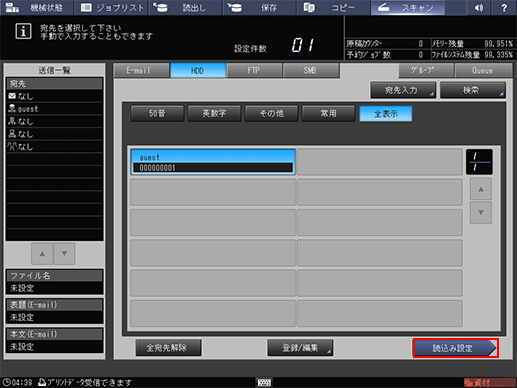The image size is (517, 388).
Task: Click the address list down arrow
Action: tap(481, 212)
